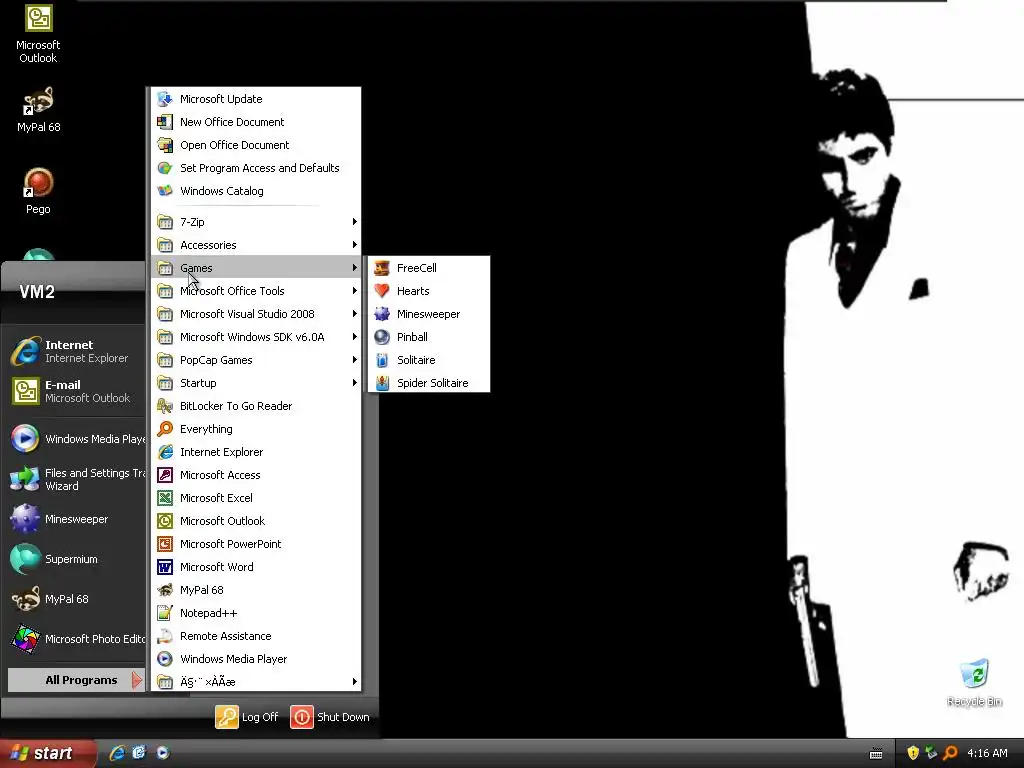The height and width of the screenshot is (768, 1024).
Task: Launch Pinball game
Action: click(428, 337)
